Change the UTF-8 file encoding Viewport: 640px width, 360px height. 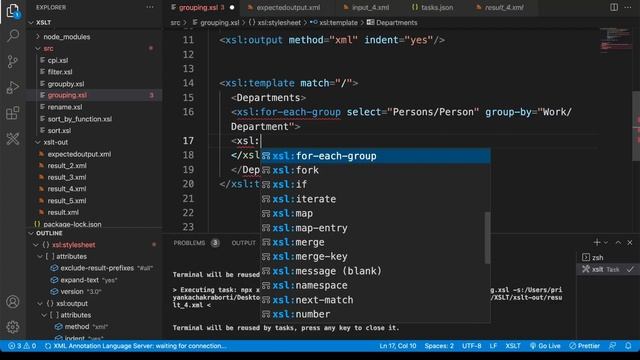[471, 346]
